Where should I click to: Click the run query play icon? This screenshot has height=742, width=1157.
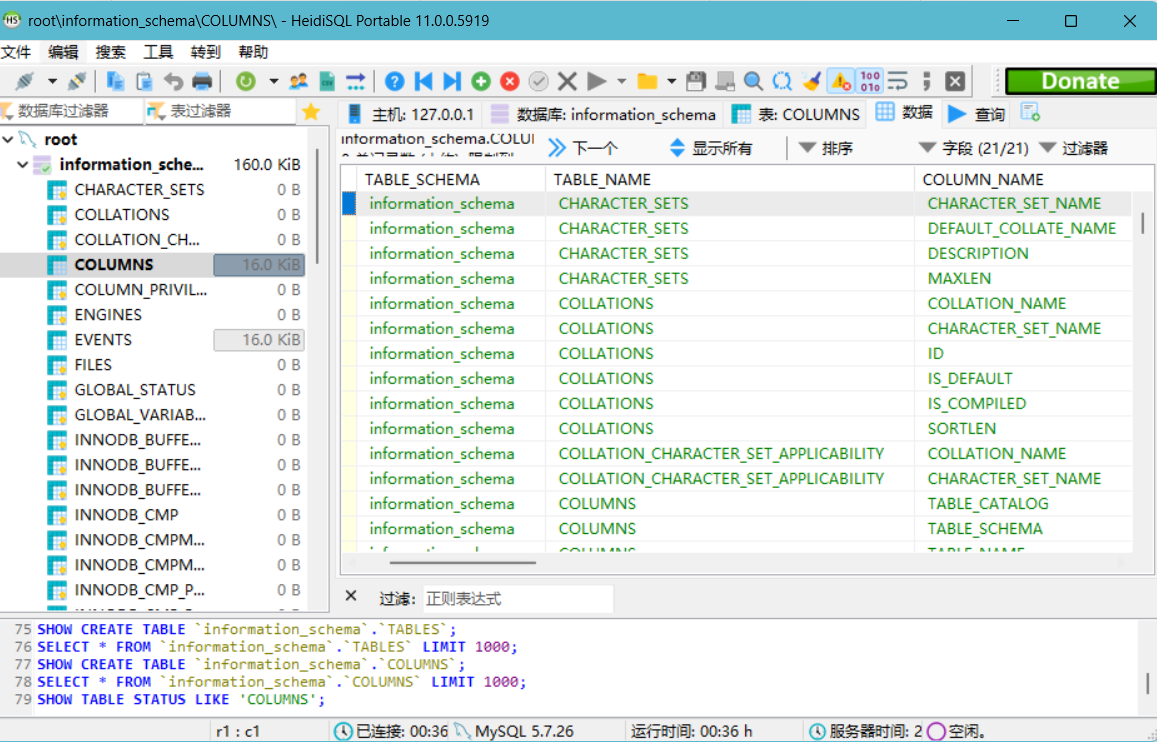click(x=596, y=80)
